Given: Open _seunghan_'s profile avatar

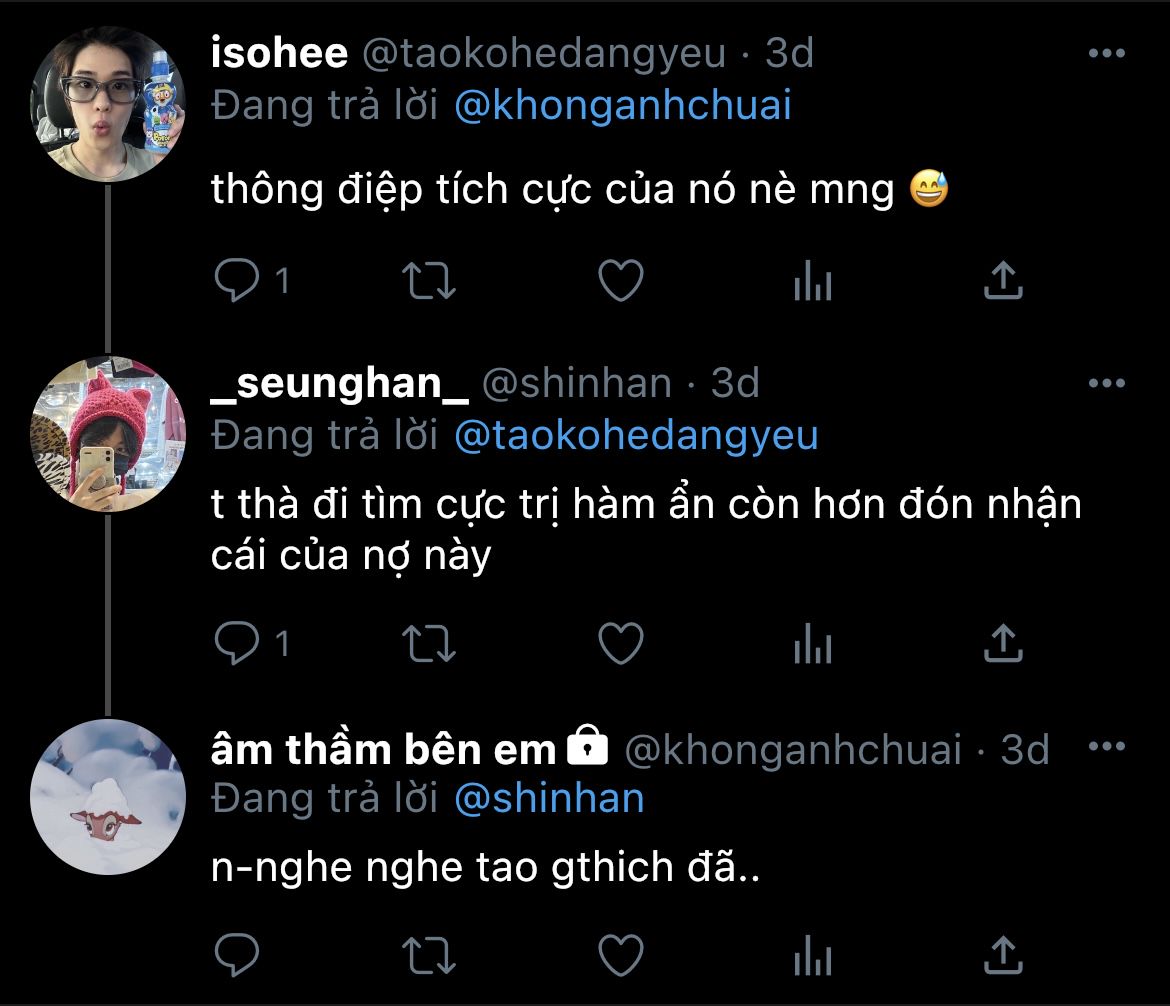Looking at the screenshot, I should coord(106,433).
